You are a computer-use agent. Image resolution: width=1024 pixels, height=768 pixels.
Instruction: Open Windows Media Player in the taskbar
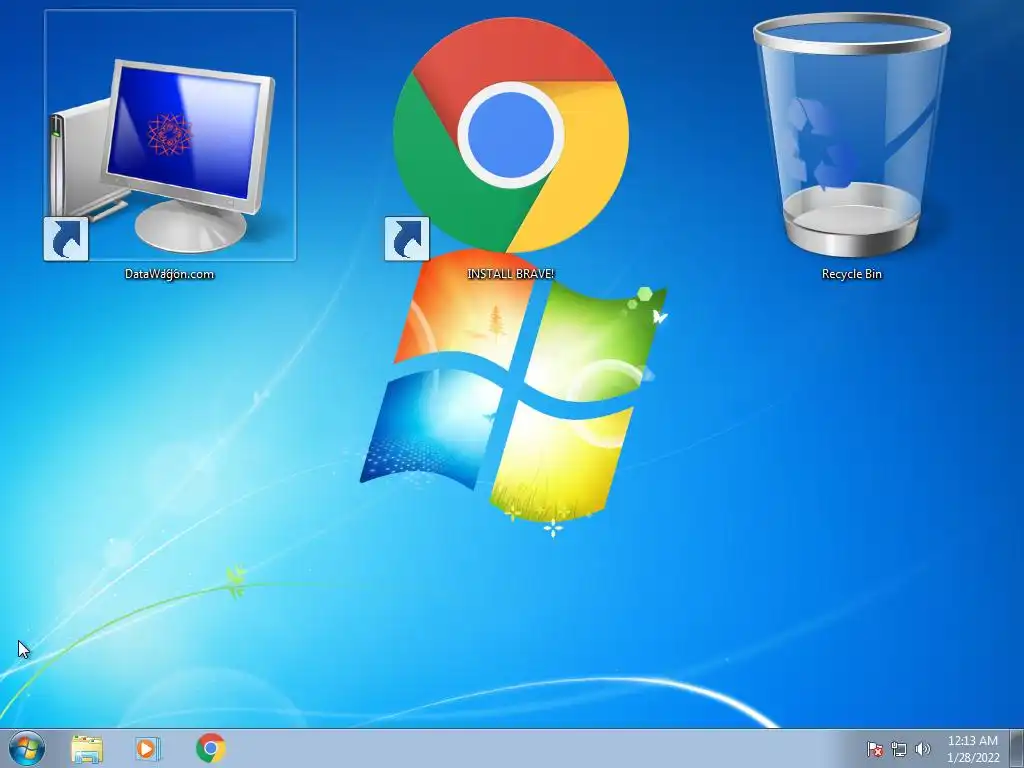(148, 748)
